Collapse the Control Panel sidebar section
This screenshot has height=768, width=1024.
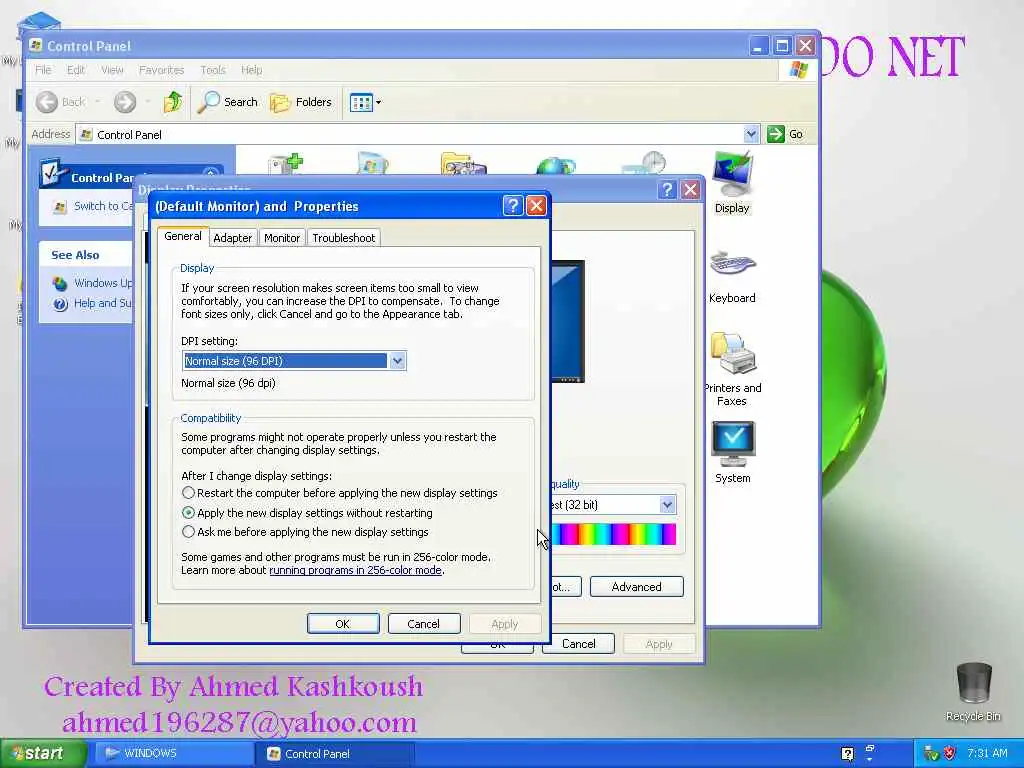point(210,173)
